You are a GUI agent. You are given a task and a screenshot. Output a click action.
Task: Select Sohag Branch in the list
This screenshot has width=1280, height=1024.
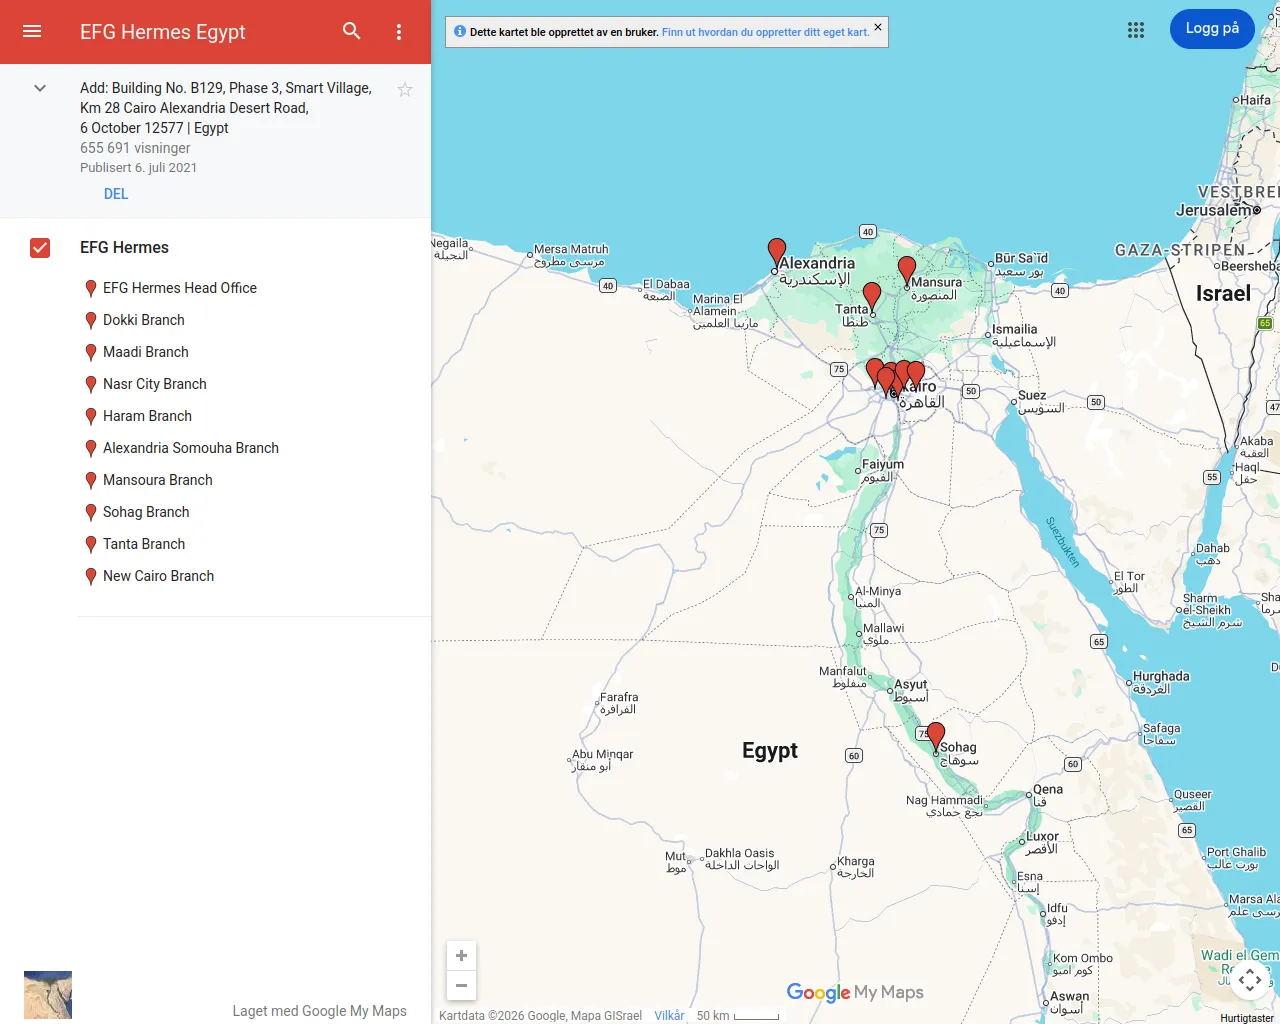pos(146,512)
